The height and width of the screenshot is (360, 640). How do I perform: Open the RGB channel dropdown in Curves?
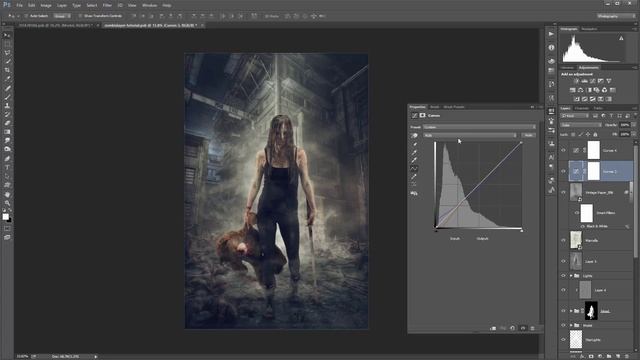tap(470, 135)
